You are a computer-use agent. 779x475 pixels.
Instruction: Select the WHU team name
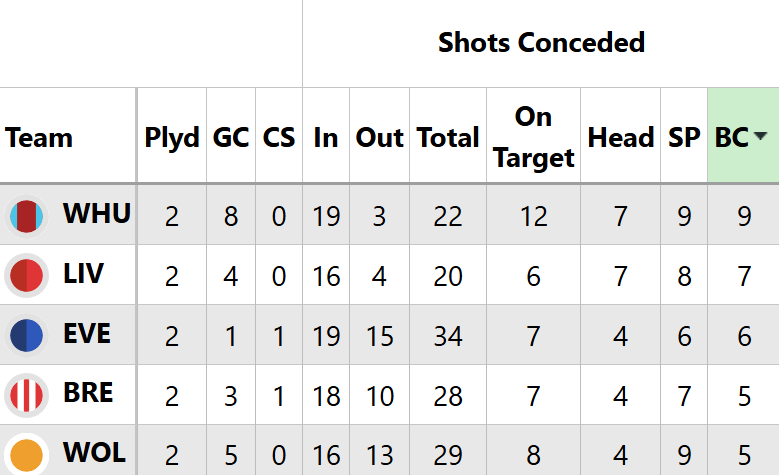97,214
